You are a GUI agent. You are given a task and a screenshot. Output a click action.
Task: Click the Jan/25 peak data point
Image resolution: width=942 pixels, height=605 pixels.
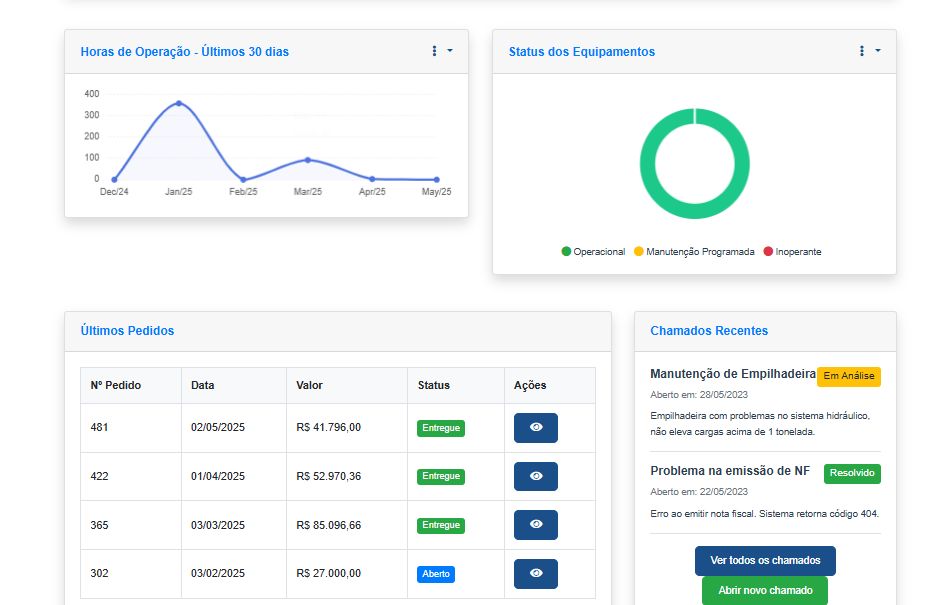pos(179,103)
